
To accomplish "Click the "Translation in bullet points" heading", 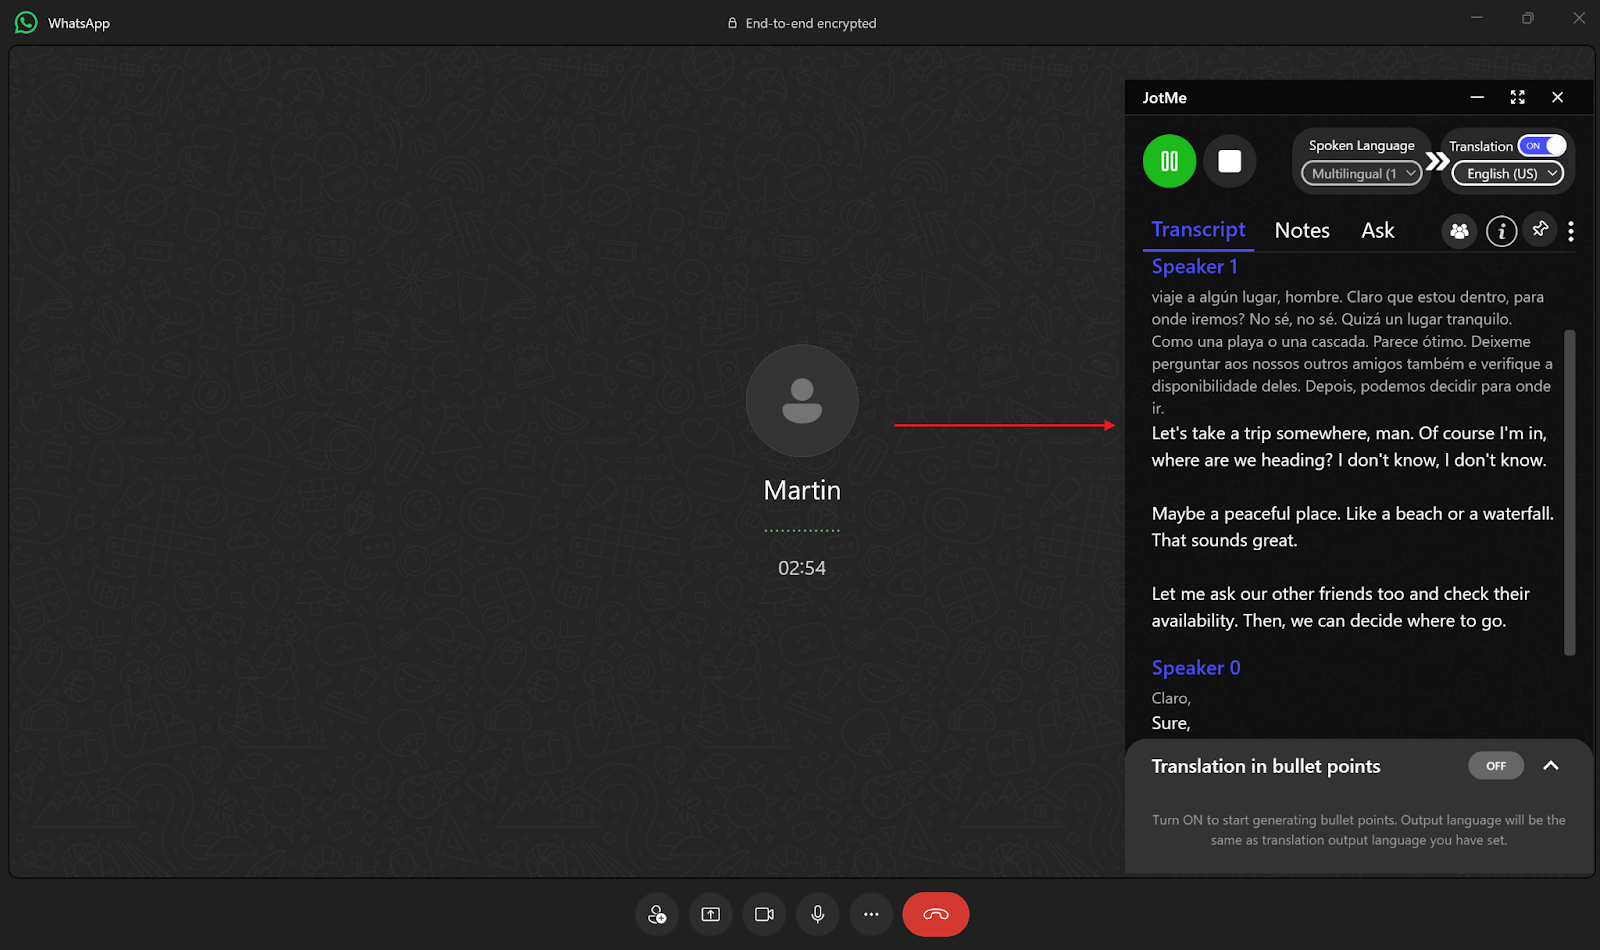I will click(1265, 766).
